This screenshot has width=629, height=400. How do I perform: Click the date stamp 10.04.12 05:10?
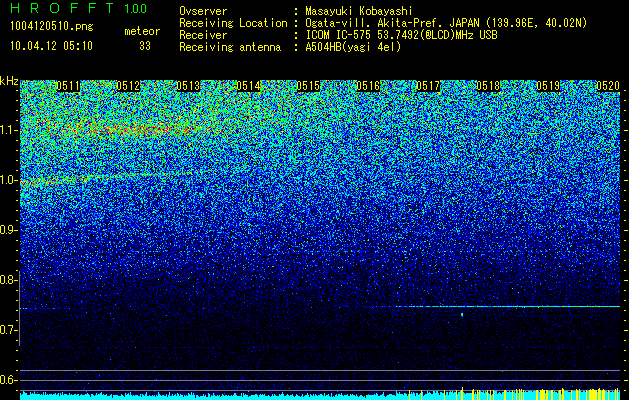tap(51, 46)
